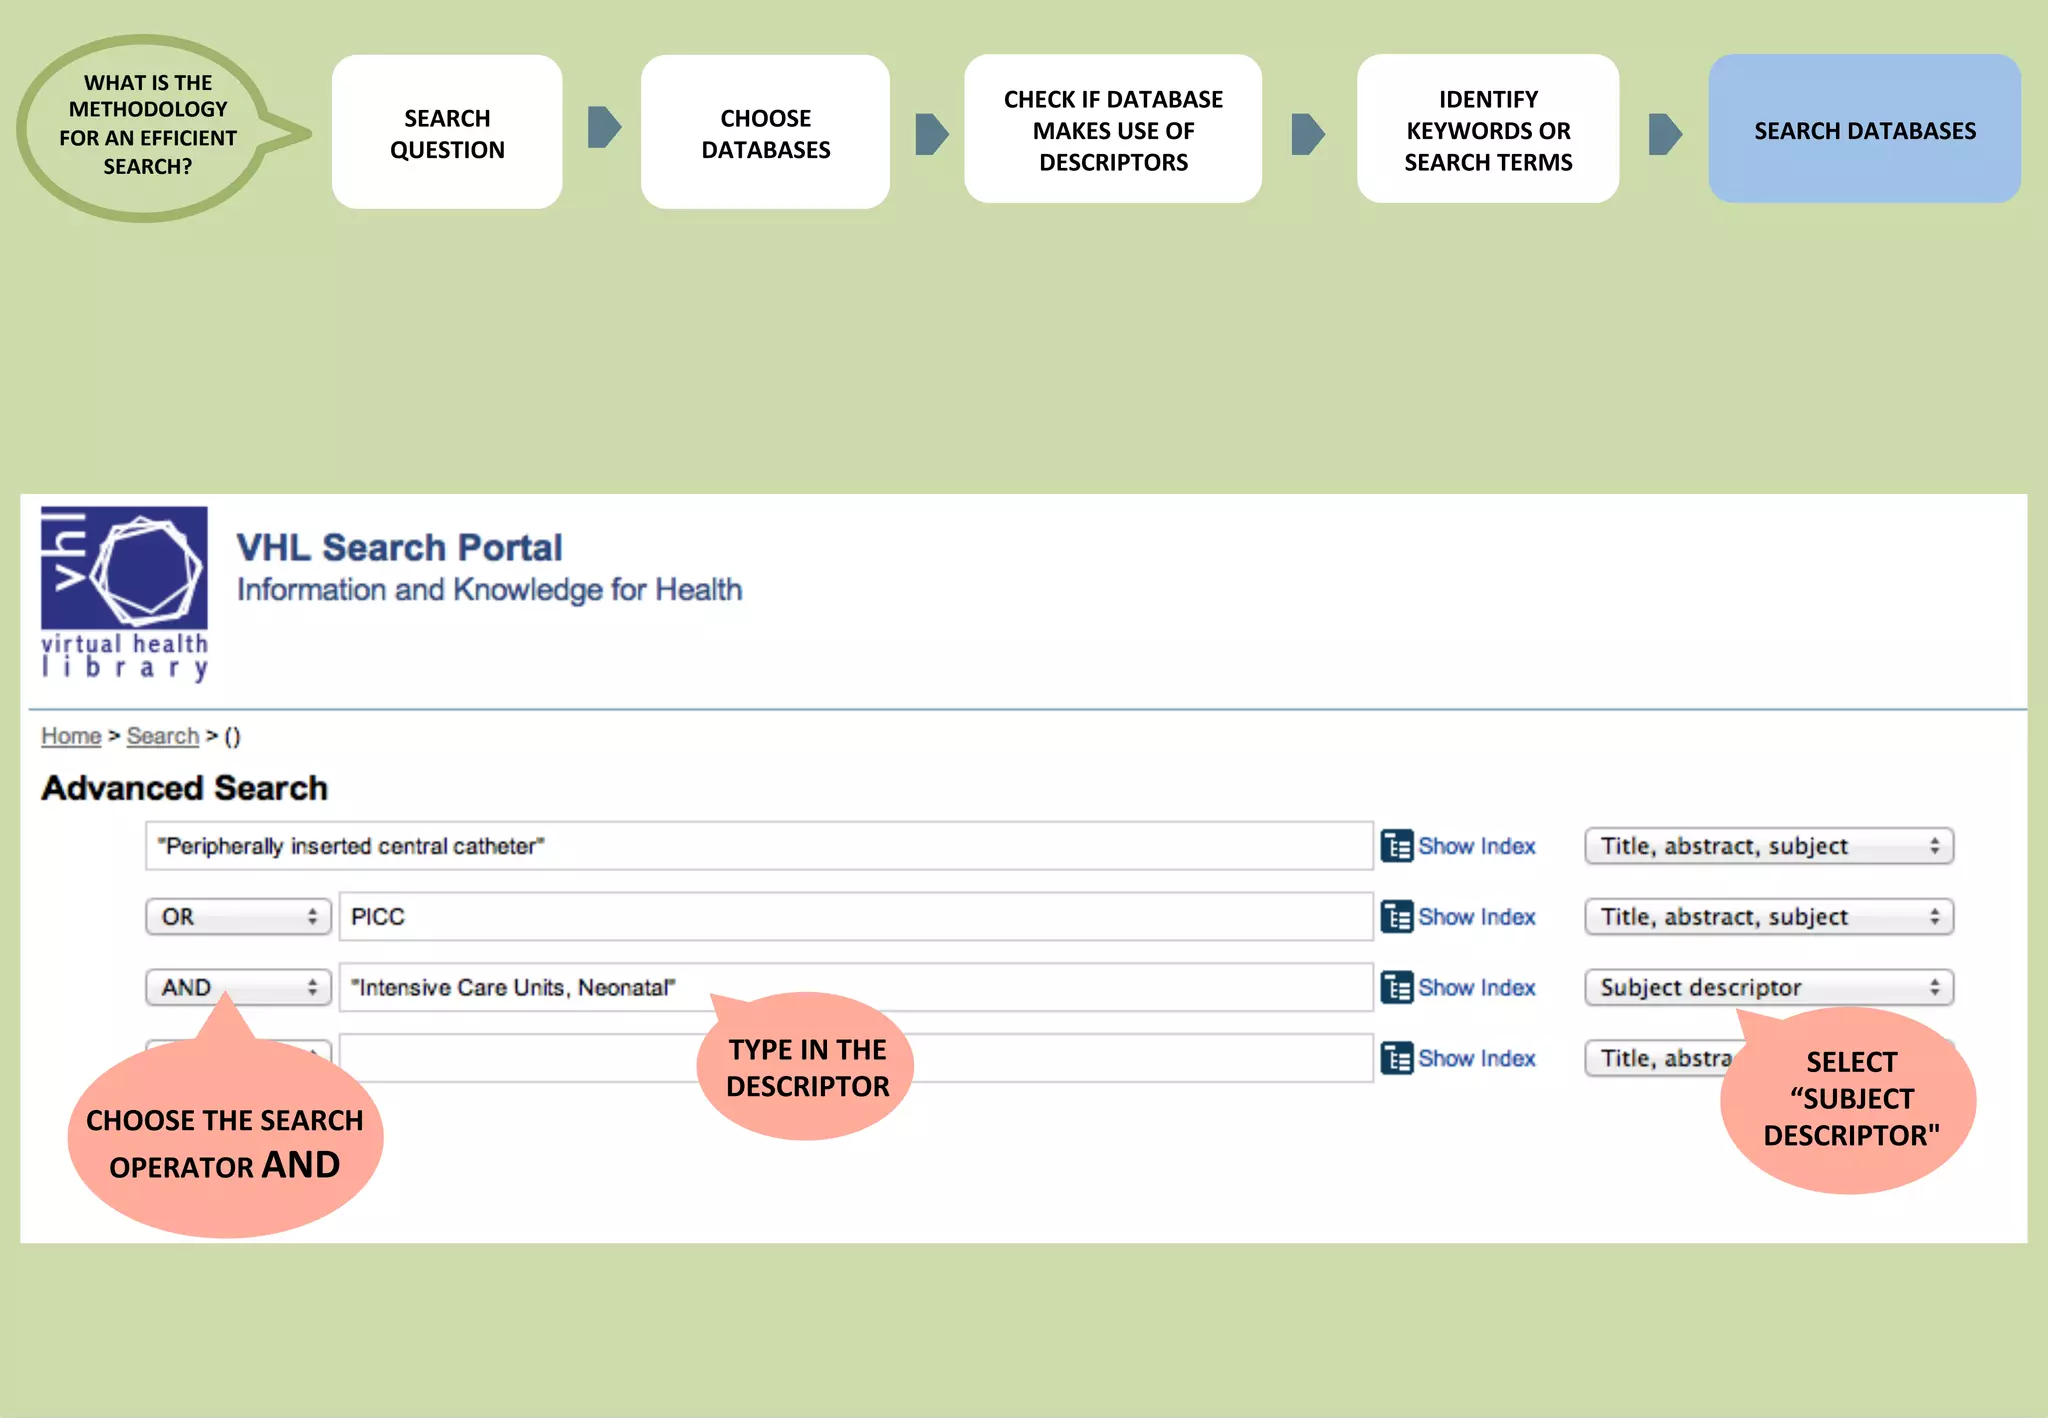Open PICC row's Title, abstract, subject dropdown
Screen dimensions: 2048x1418
click(x=1769, y=917)
